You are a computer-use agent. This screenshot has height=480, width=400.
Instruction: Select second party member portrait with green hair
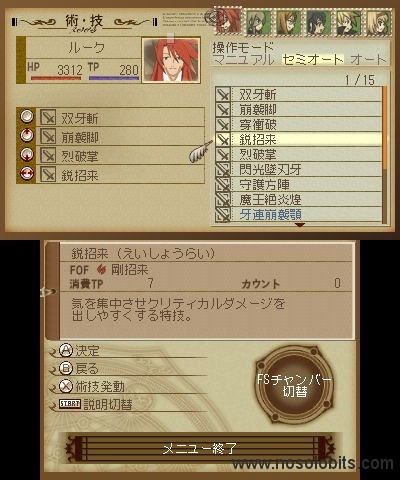258,22
